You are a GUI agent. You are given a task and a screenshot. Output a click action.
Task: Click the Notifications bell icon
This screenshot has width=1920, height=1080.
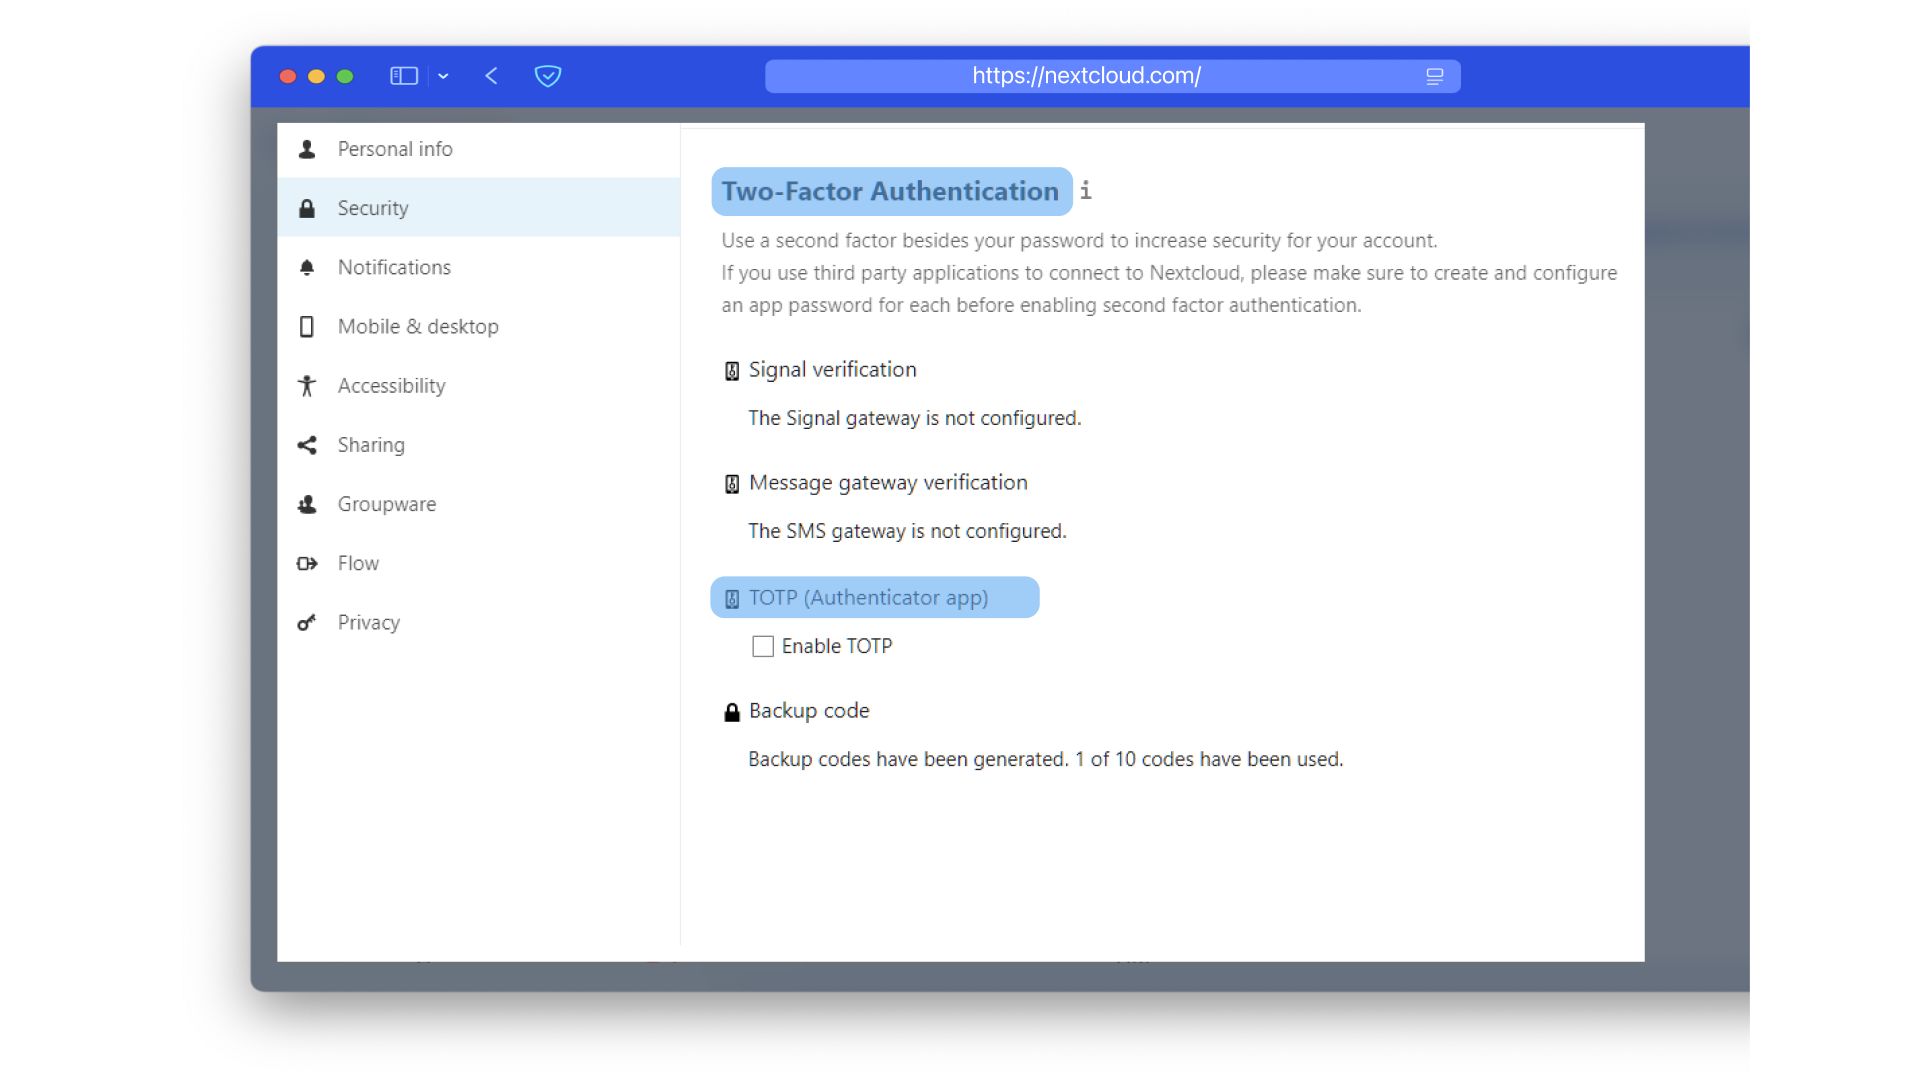coord(307,267)
